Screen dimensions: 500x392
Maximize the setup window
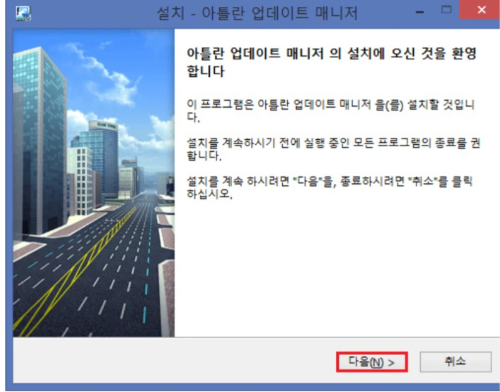pos(446,10)
